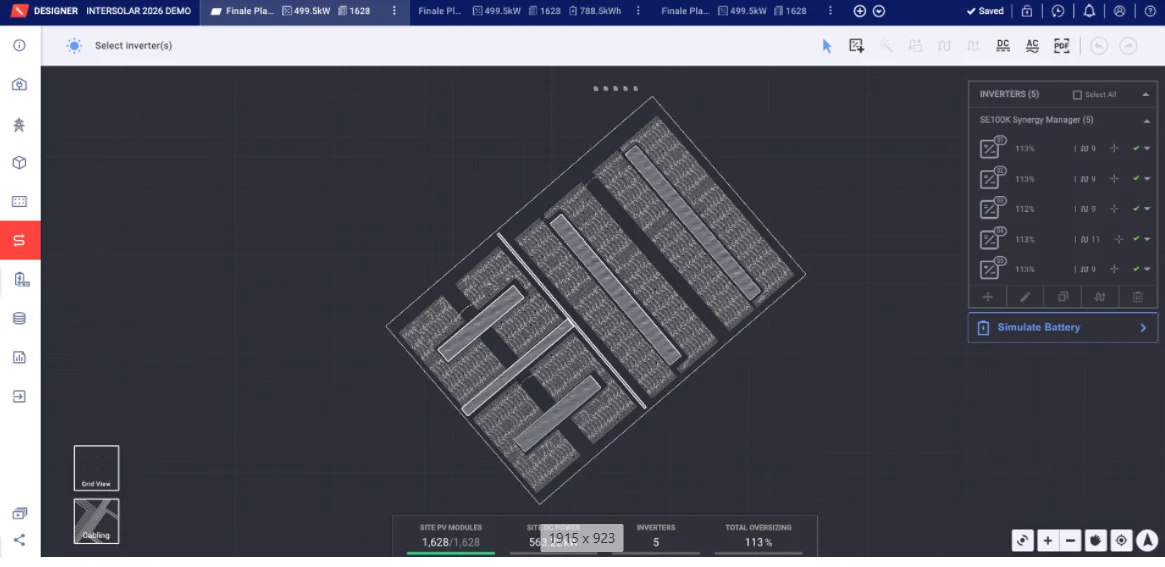Click the Saved status indicator
Viewport: 1165px width, 567px height.
click(984, 11)
